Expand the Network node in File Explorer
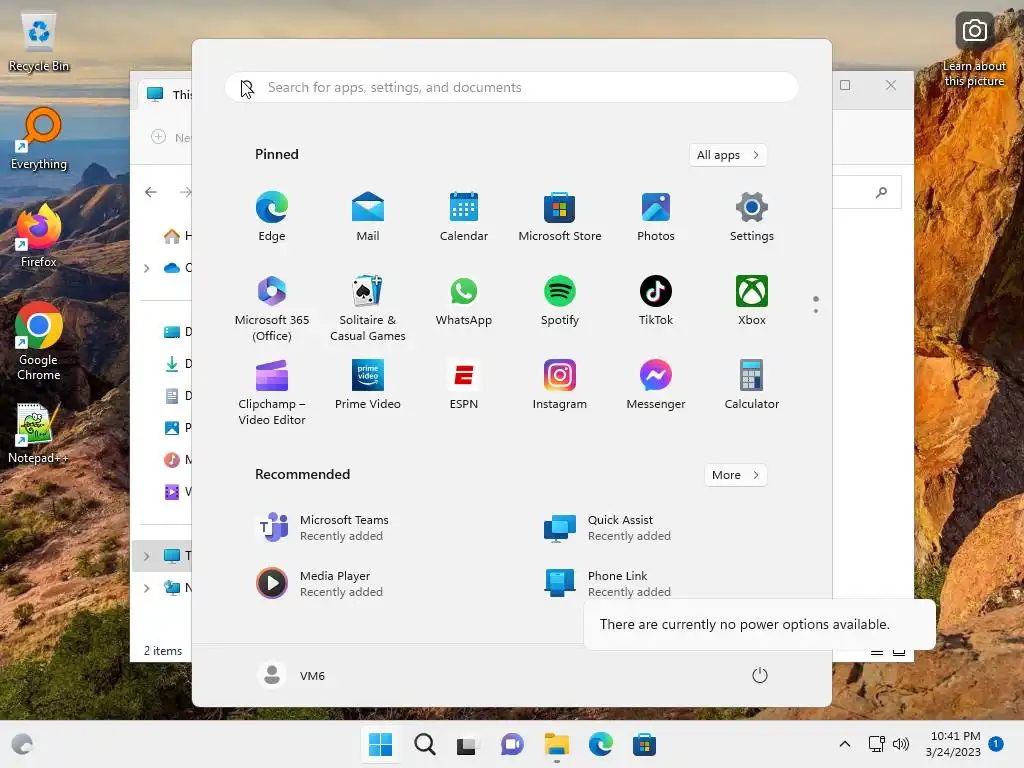Viewport: 1024px width, 768px height. pos(147,588)
